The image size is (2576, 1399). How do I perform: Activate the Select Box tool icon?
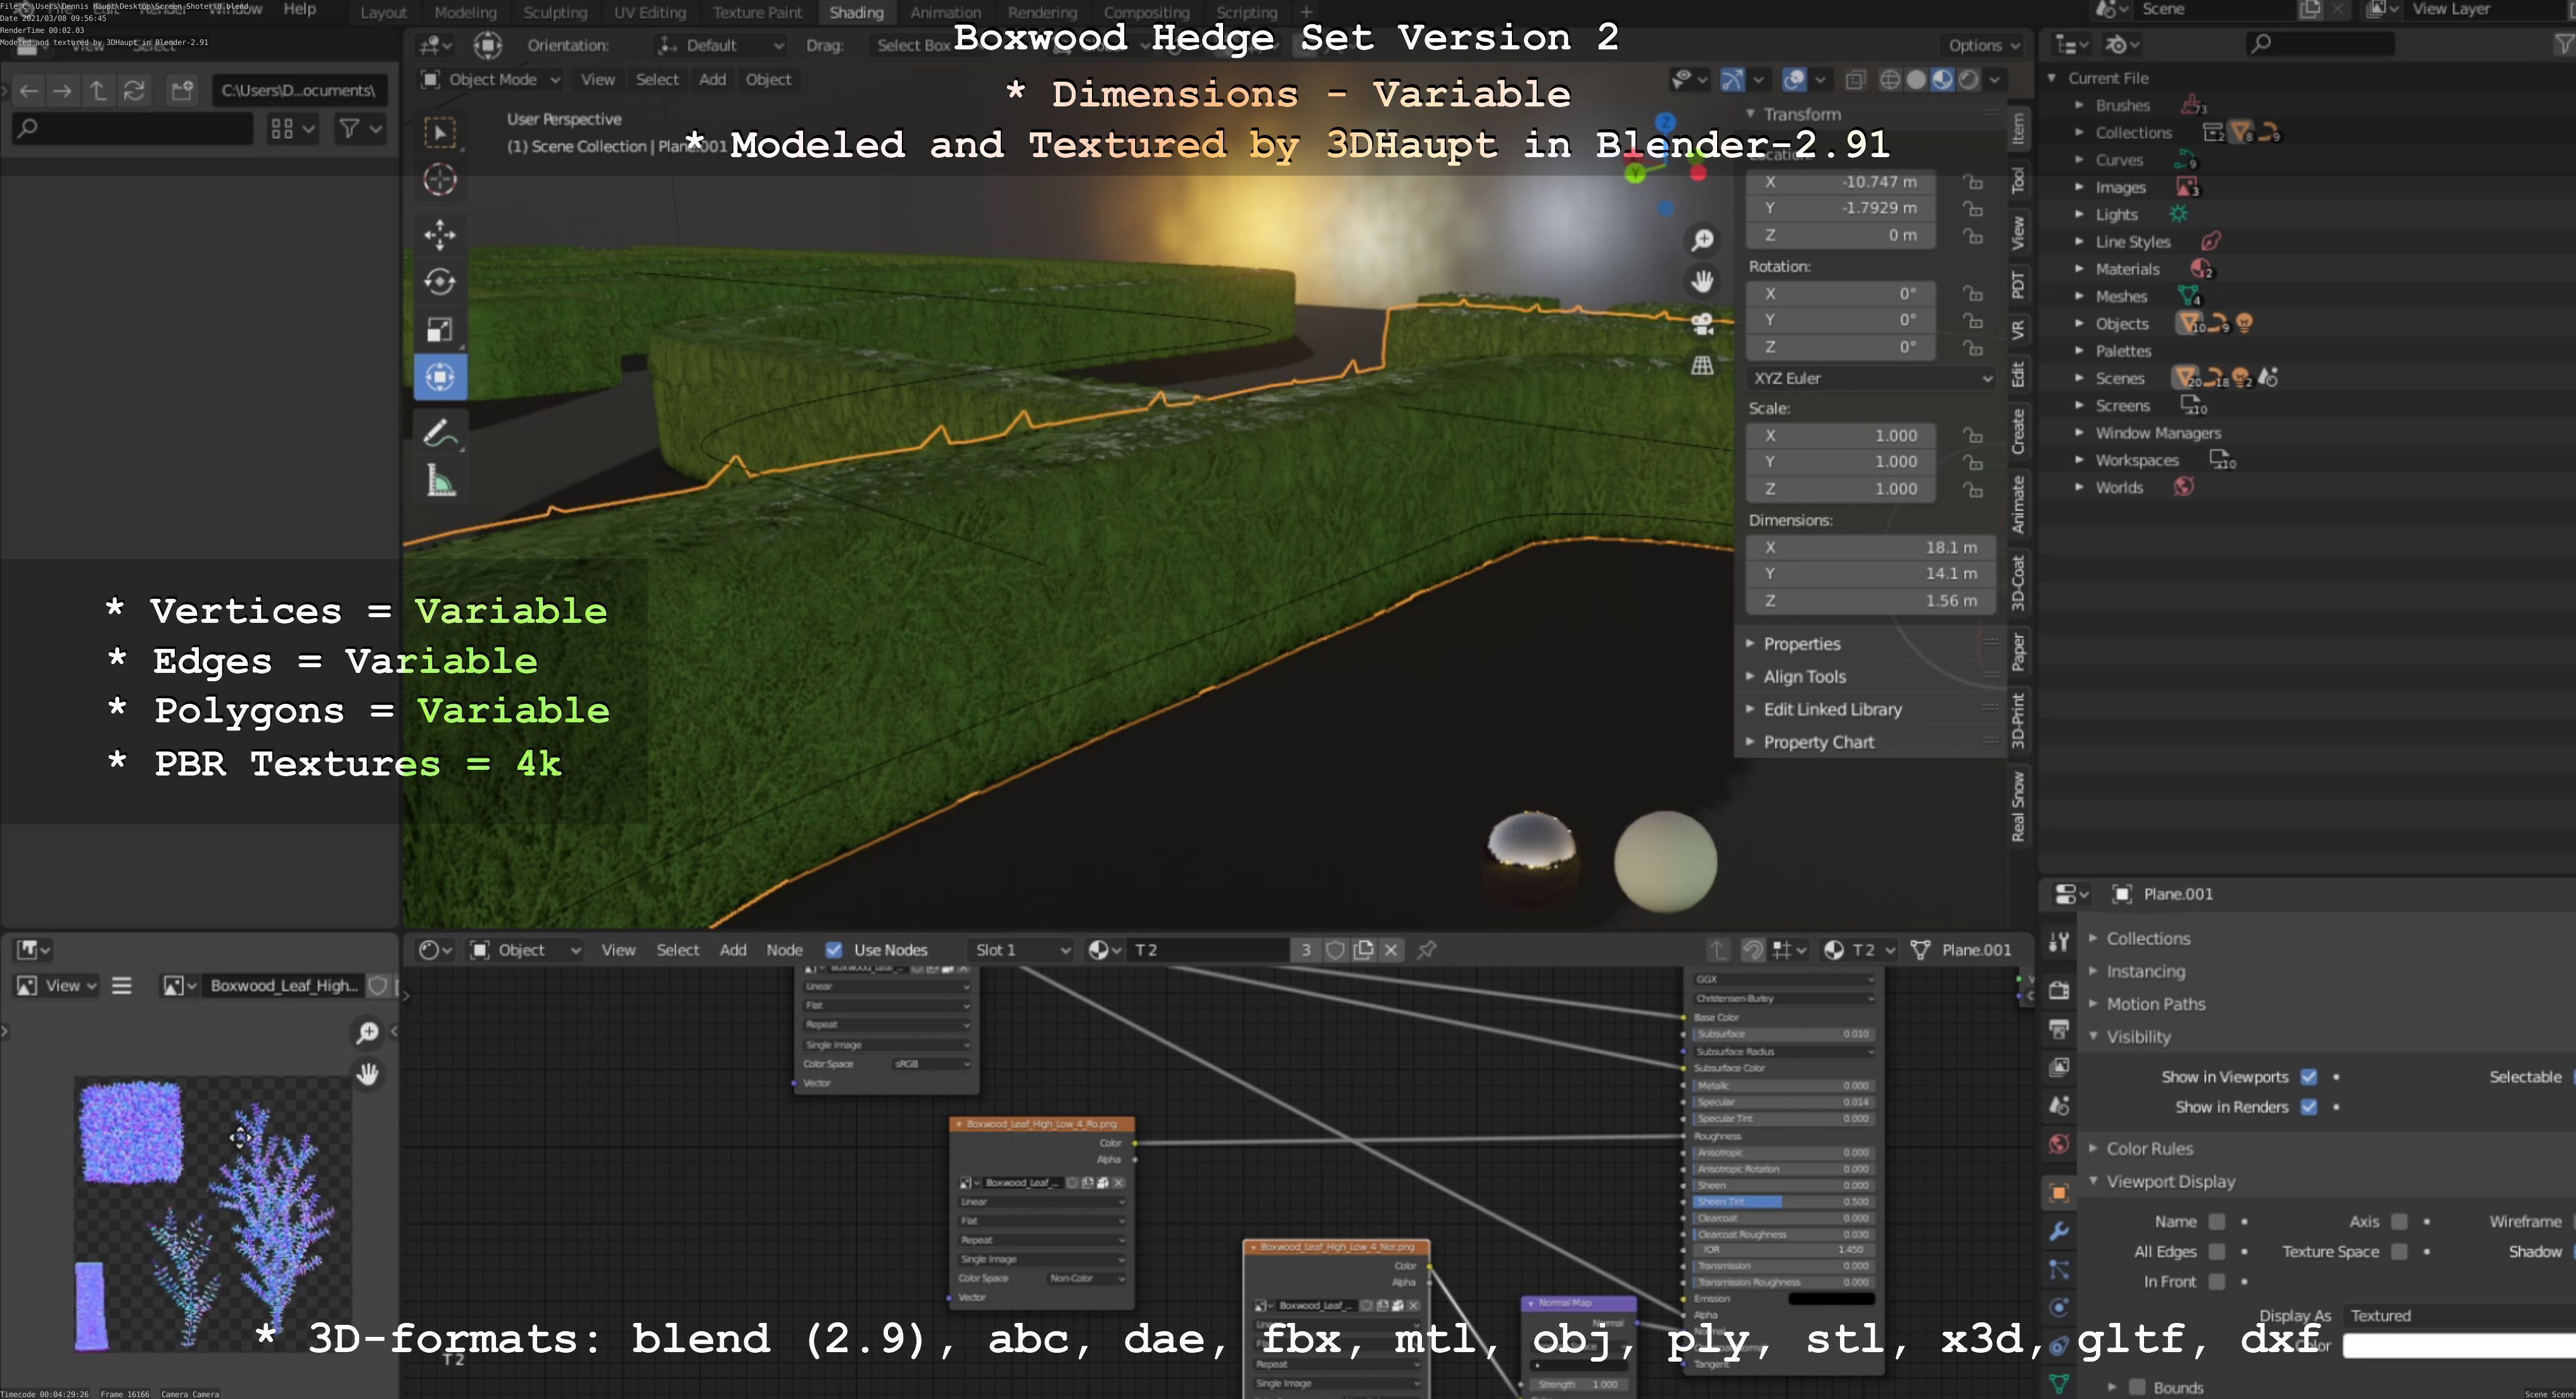pos(440,132)
